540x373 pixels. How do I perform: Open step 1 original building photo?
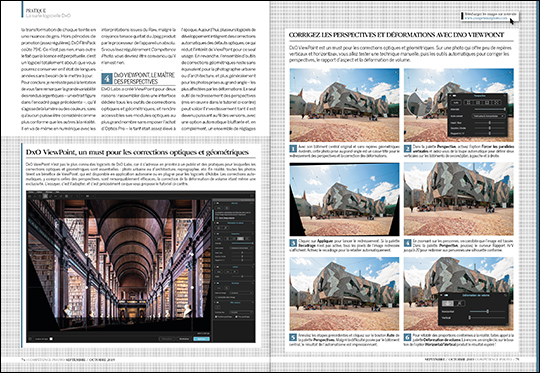pyautogui.click(x=344, y=105)
